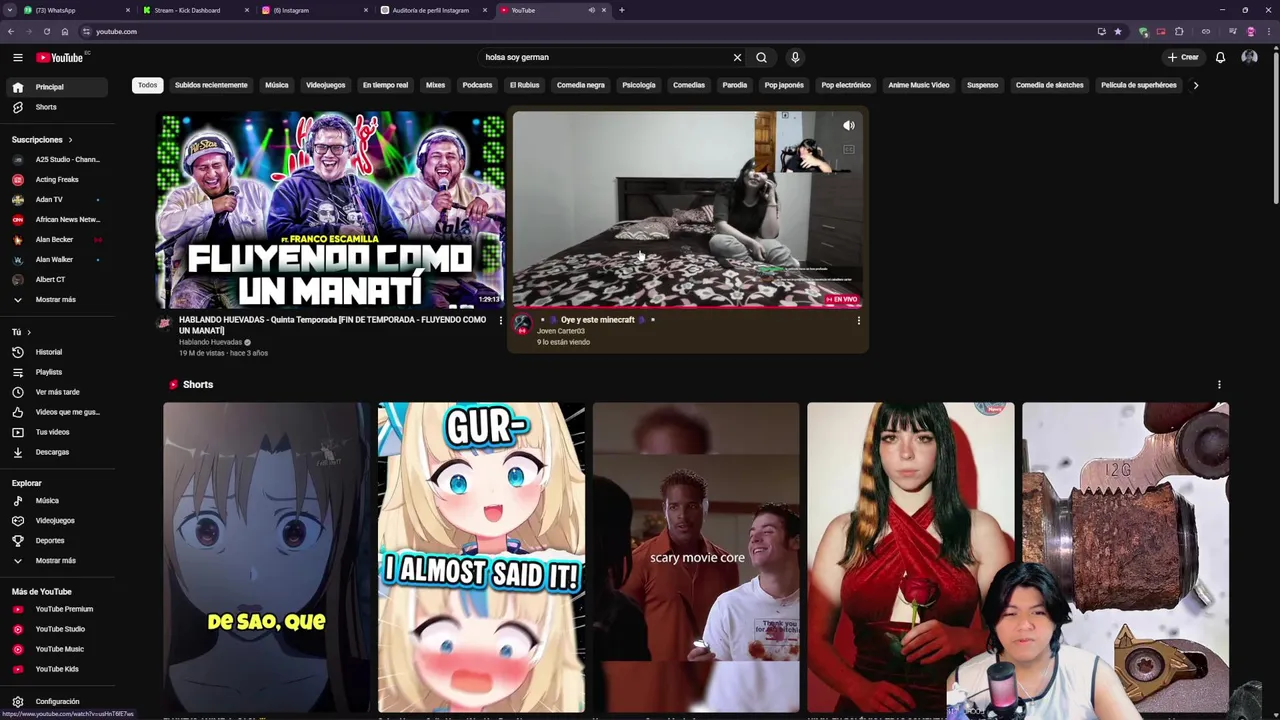Viewport: 1280px width, 720px height.
Task: Select Subidos recientemente chip
Action: click(x=211, y=85)
